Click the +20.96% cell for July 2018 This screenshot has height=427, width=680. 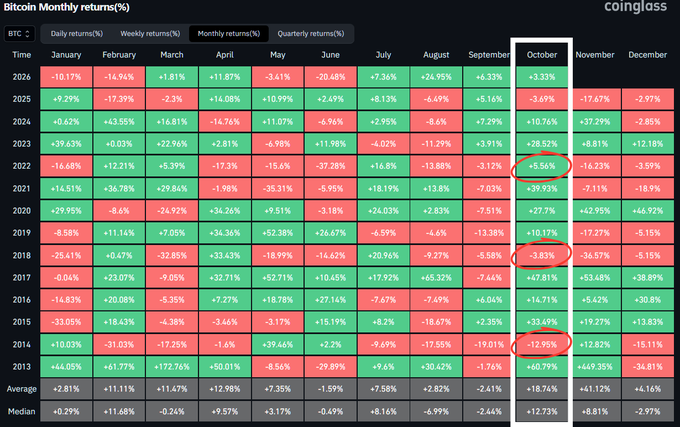coord(383,255)
